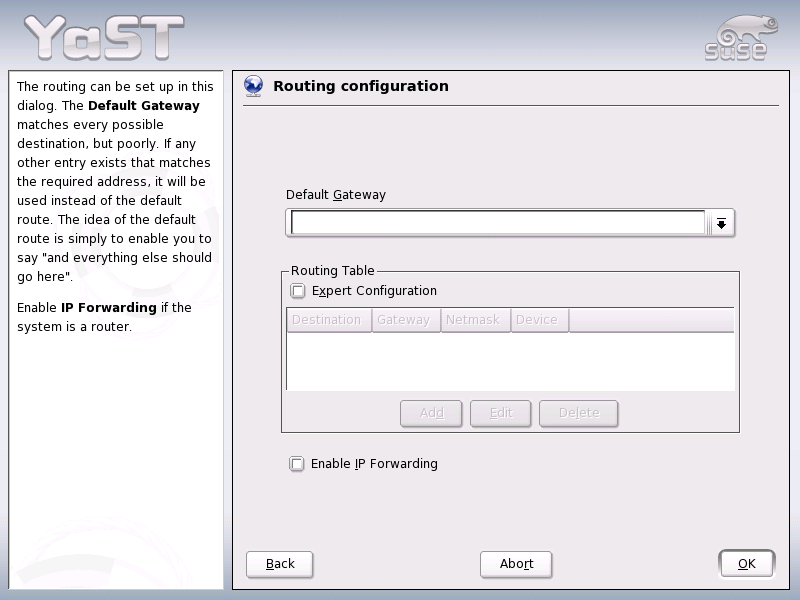
Task: Open the Default Gateway dropdown
Action: 722,222
